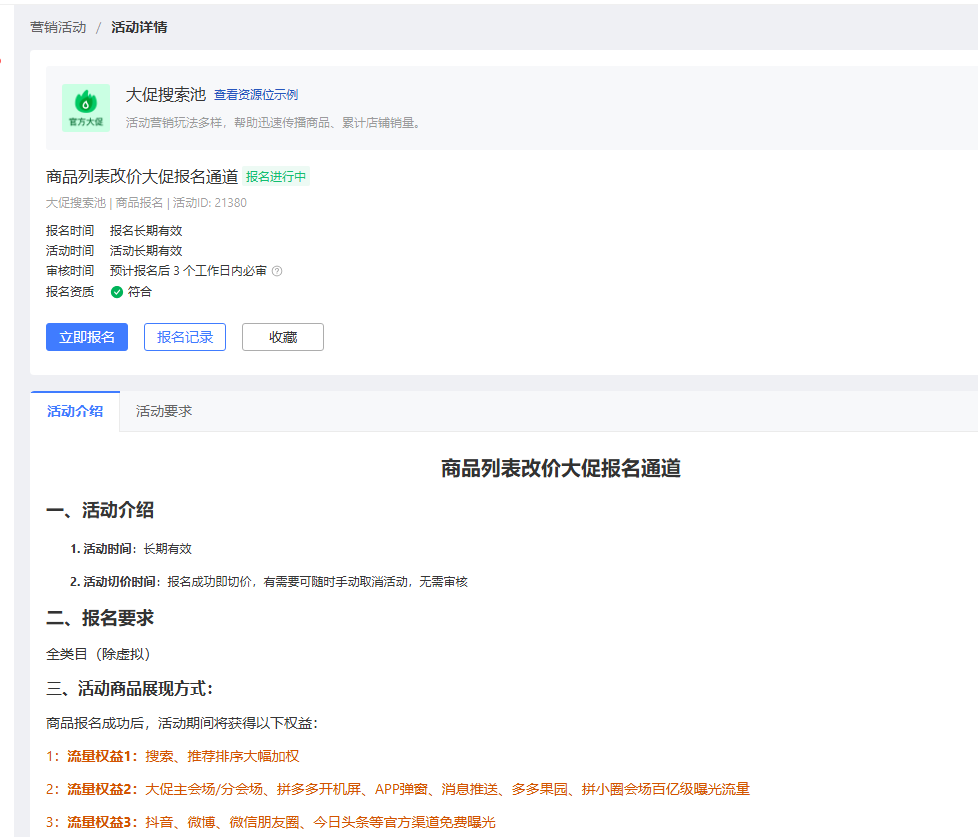Click the green check icon beside 符合
The width and height of the screenshot is (978, 837).
click(117, 292)
